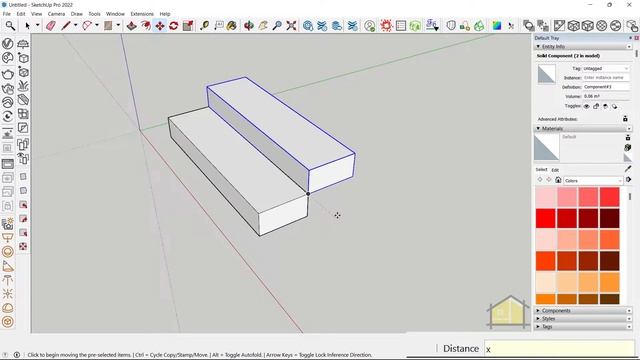Switch to the materials Select tab
The height and width of the screenshot is (360, 640).
(x=541, y=170)
